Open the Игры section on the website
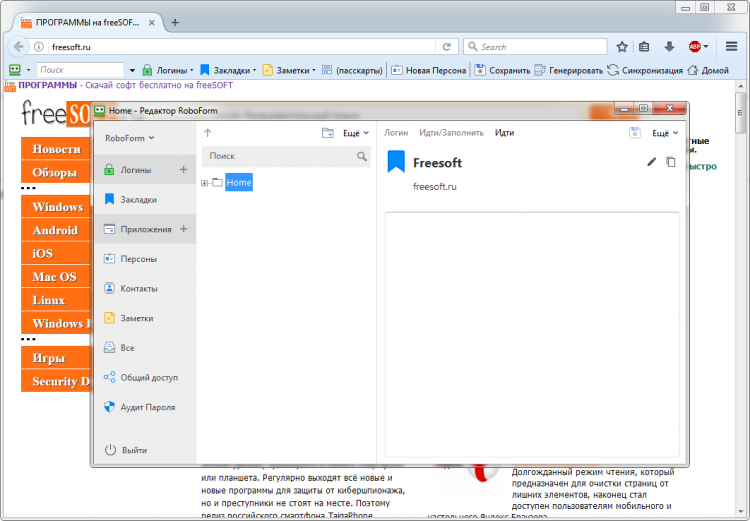This screenshot has height=521, width=750. point(56,358)
